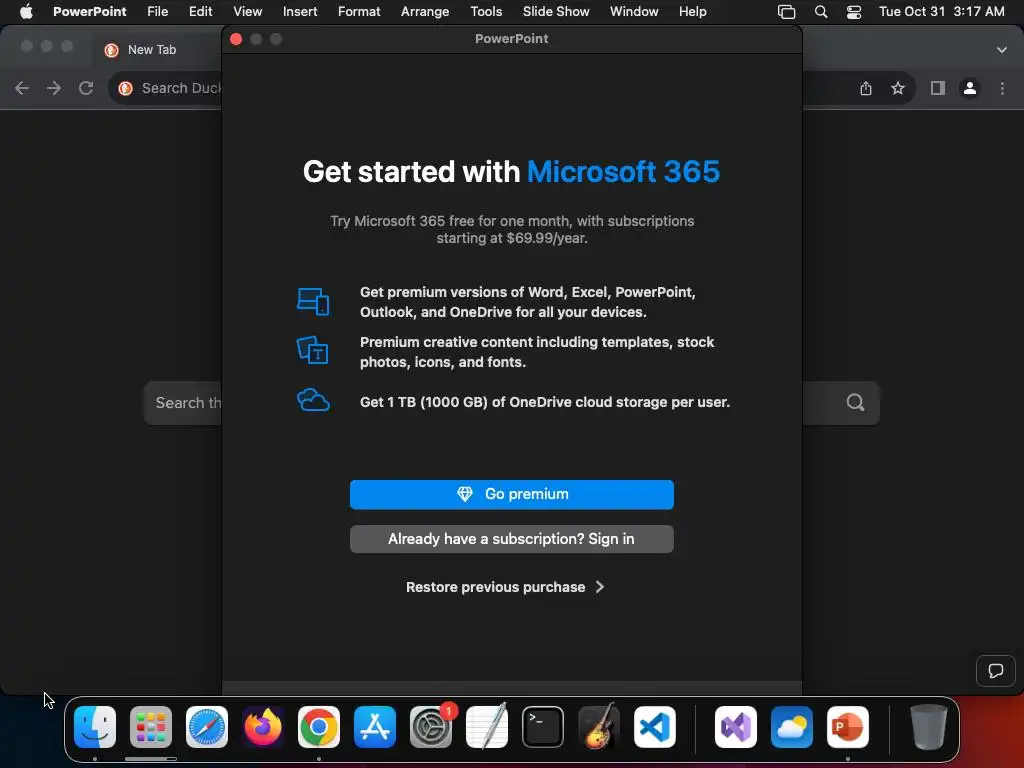
Task: Open the browser profile icon
Action: [x=970, y=88]
